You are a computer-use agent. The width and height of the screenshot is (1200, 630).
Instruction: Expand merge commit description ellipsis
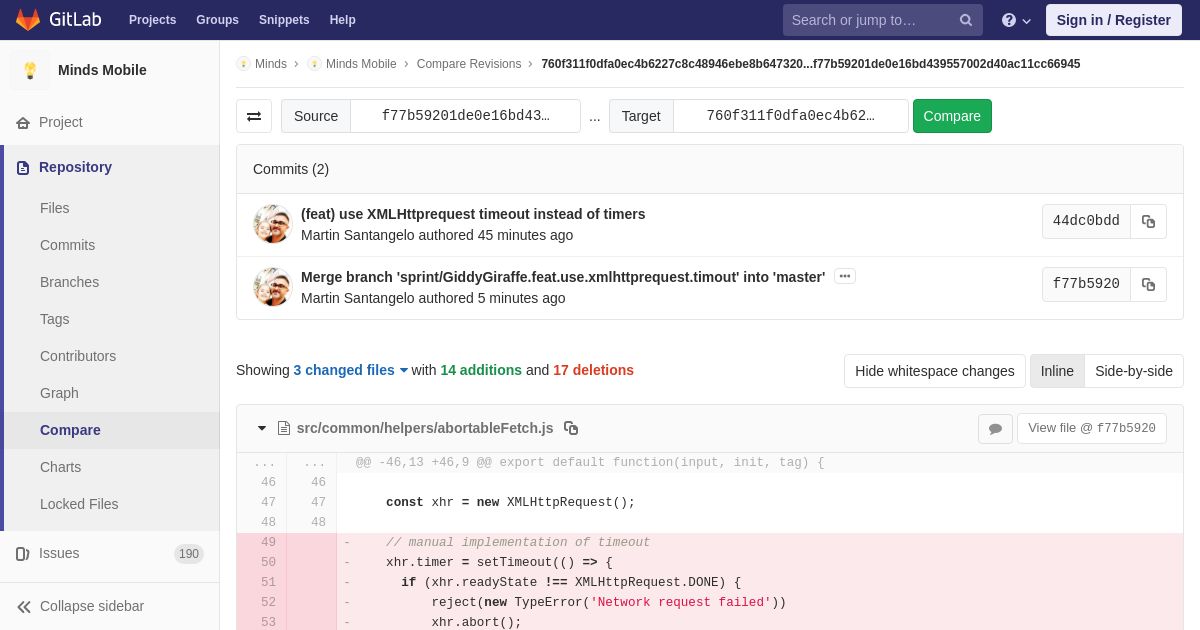coord(845,276)
